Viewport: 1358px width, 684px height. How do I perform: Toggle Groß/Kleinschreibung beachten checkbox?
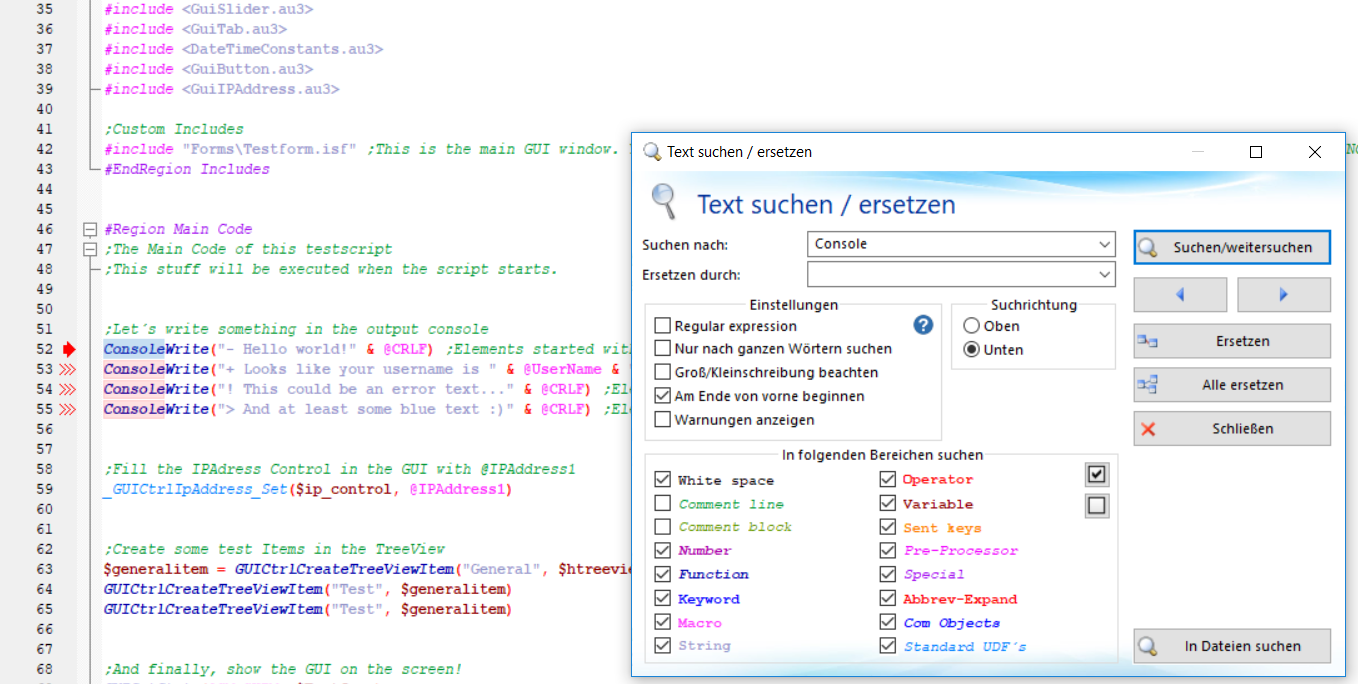tap(662, 372)
